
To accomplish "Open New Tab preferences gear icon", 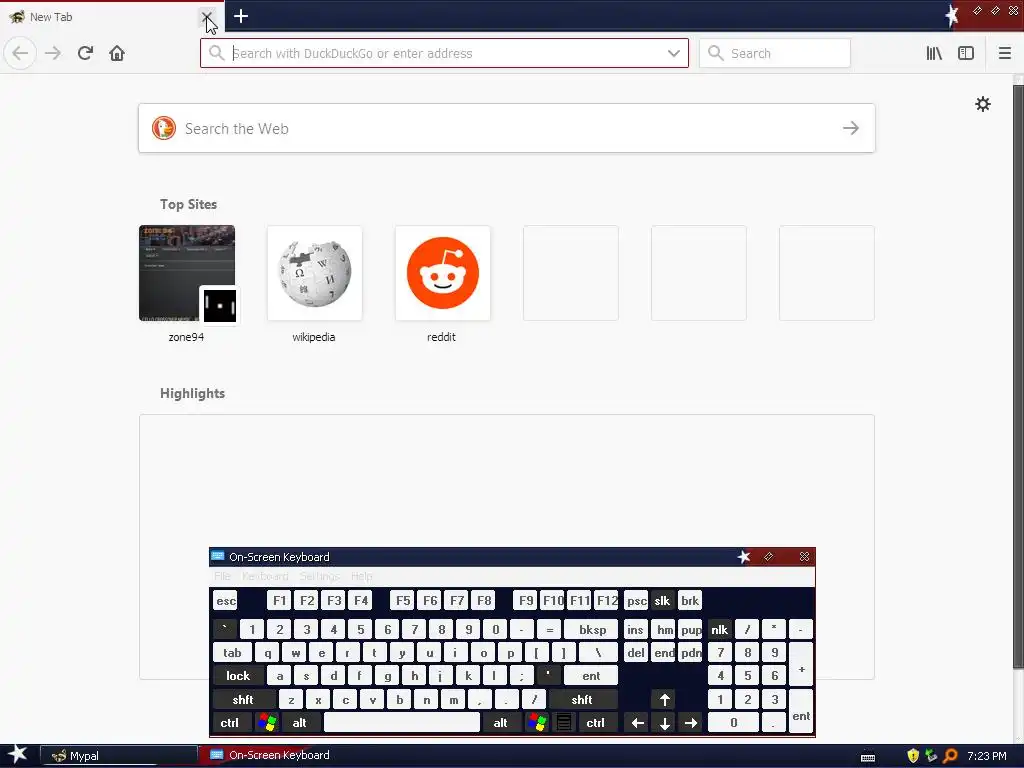I will pos(982,104).
